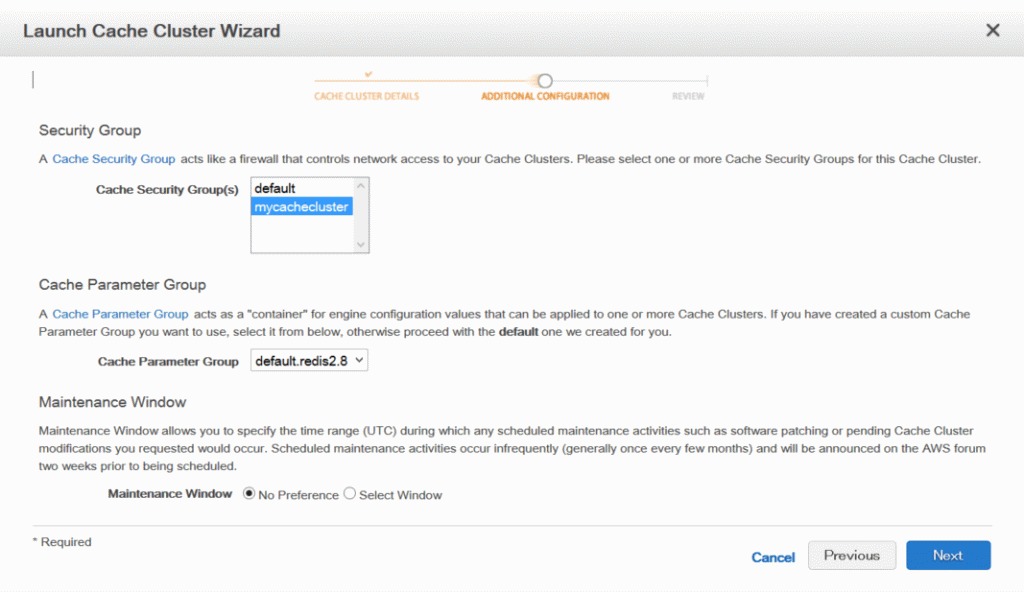Go to Additional Configuration step
The height and width of the screenshot is (592, 1024).
pyautogui.click(x=545, y=96)
